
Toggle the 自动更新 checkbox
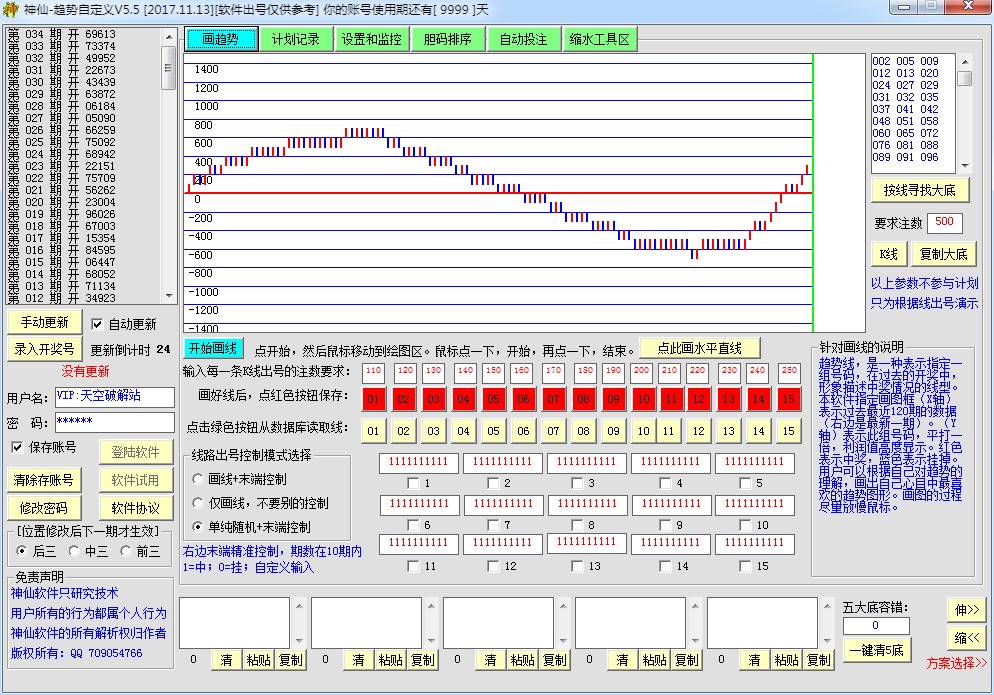(97, 324)
